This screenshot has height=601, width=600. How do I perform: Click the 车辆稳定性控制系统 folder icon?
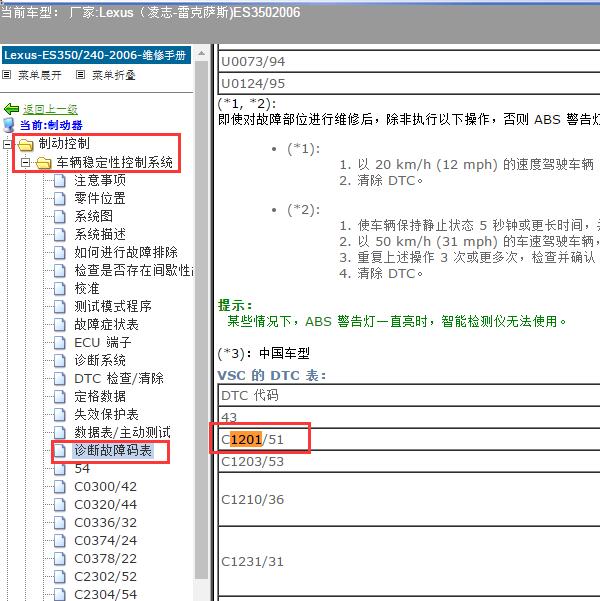[43, 163]
